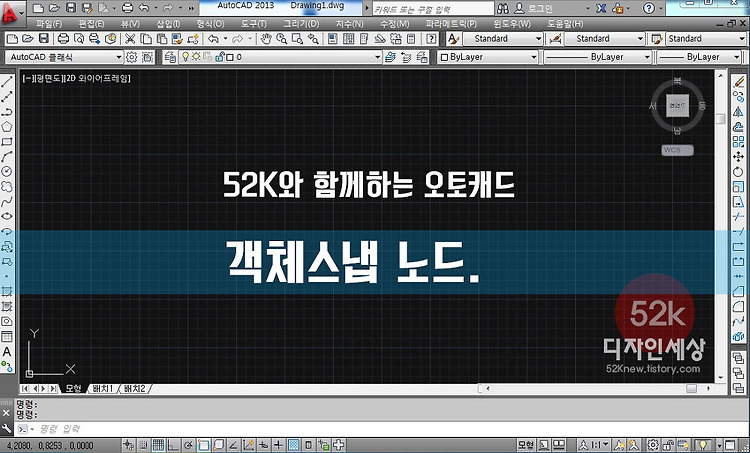Open the 그리기(D) menu

[301, 23]
